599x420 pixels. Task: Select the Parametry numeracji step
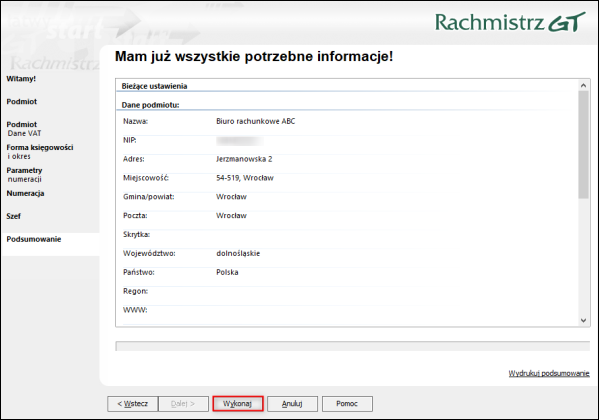tap(24, 175)
